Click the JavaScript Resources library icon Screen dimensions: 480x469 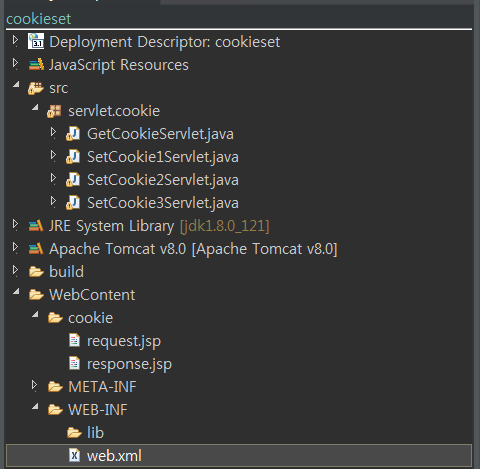pyautogui.click(x=36, y=64)
